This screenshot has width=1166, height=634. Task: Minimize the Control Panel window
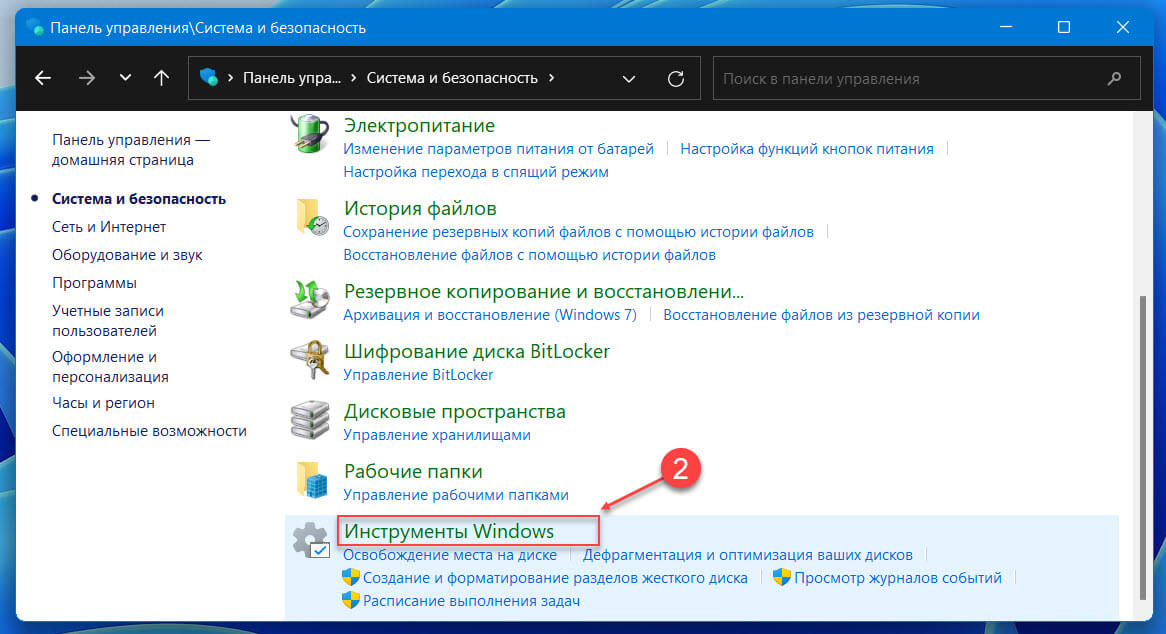[x=1005, y=28]
